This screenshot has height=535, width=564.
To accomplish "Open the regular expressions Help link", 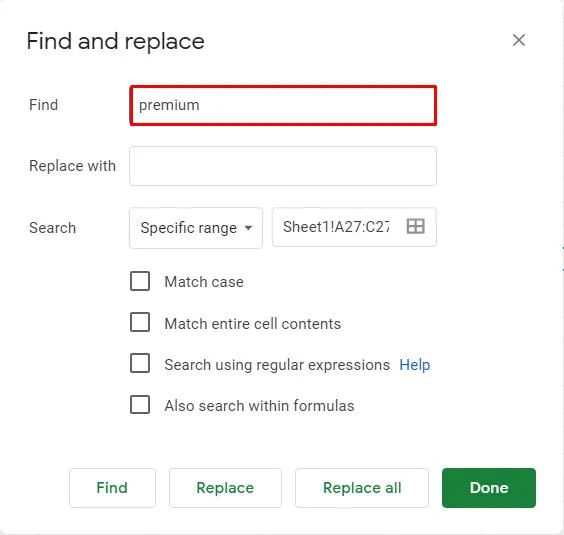I will pyautogui.click(x=414, y=365).
